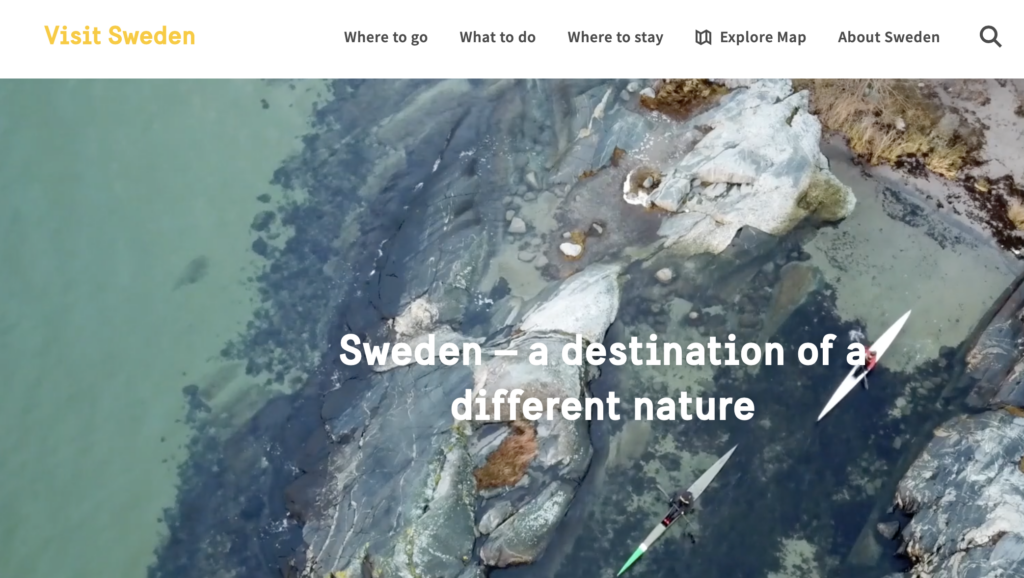
Task: Click the small white stone in the rock pool
Action: [570, 249]
